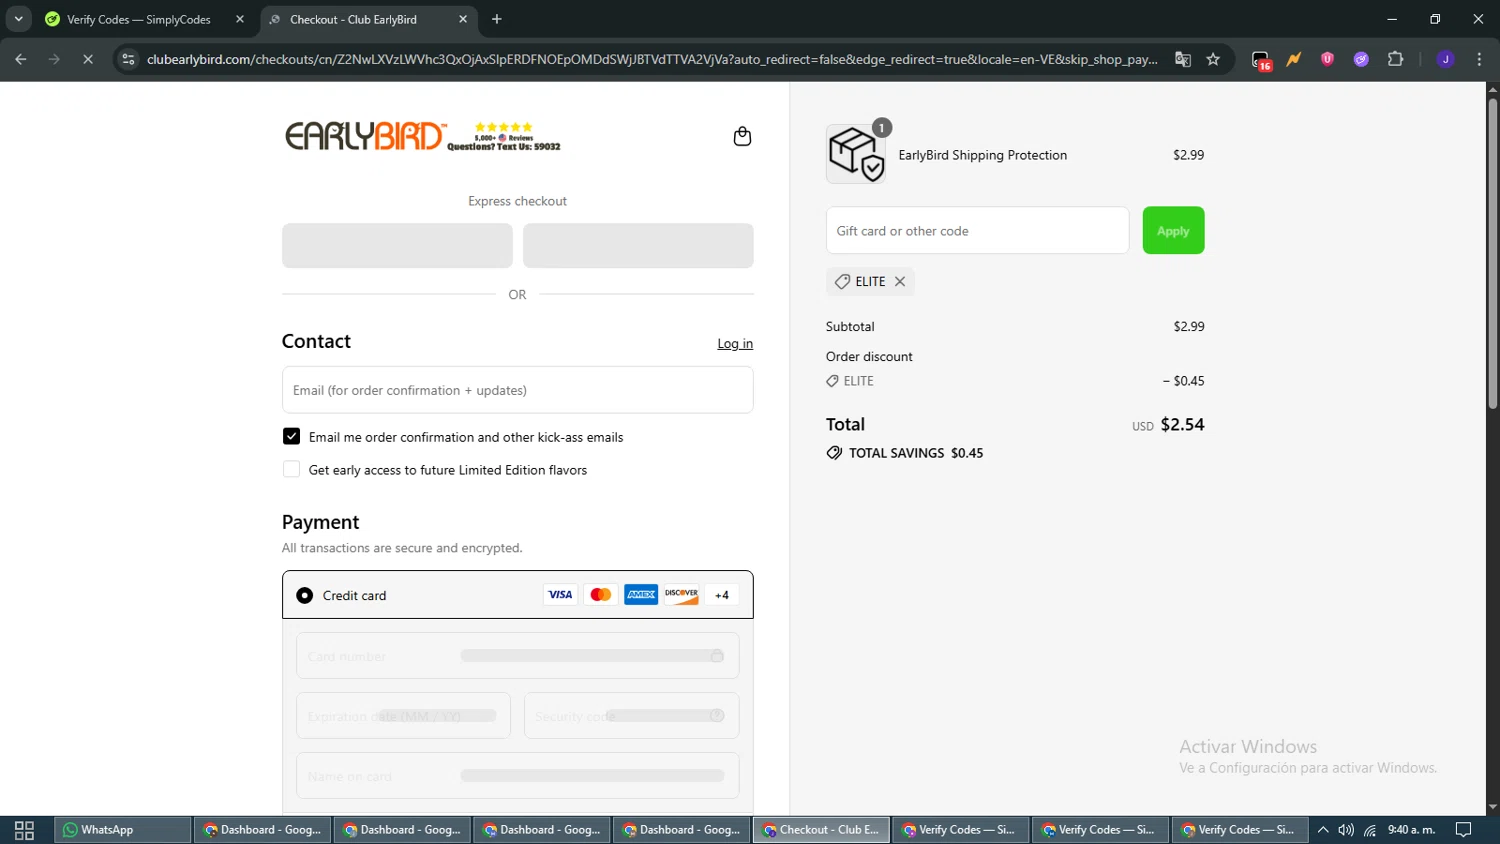Go back to the previous page

pyautogui.click(x=21, y=59)
